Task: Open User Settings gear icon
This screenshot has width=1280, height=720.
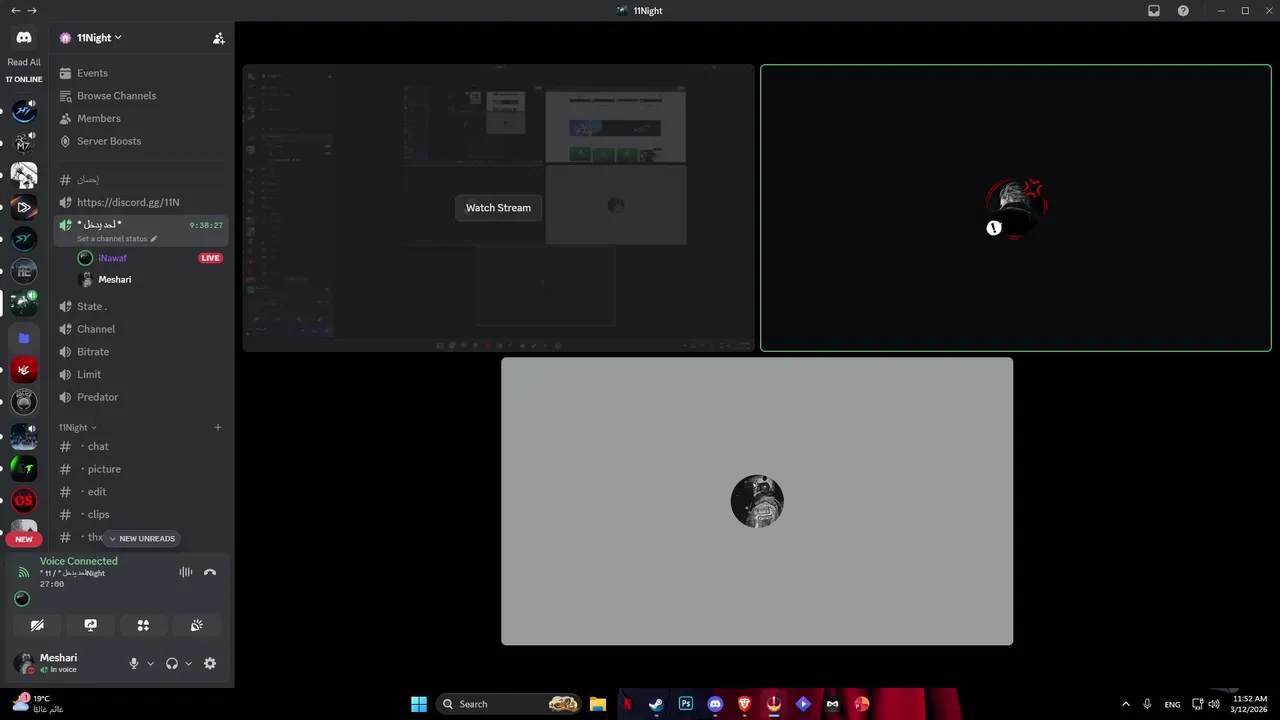Action: click(210, 663)
